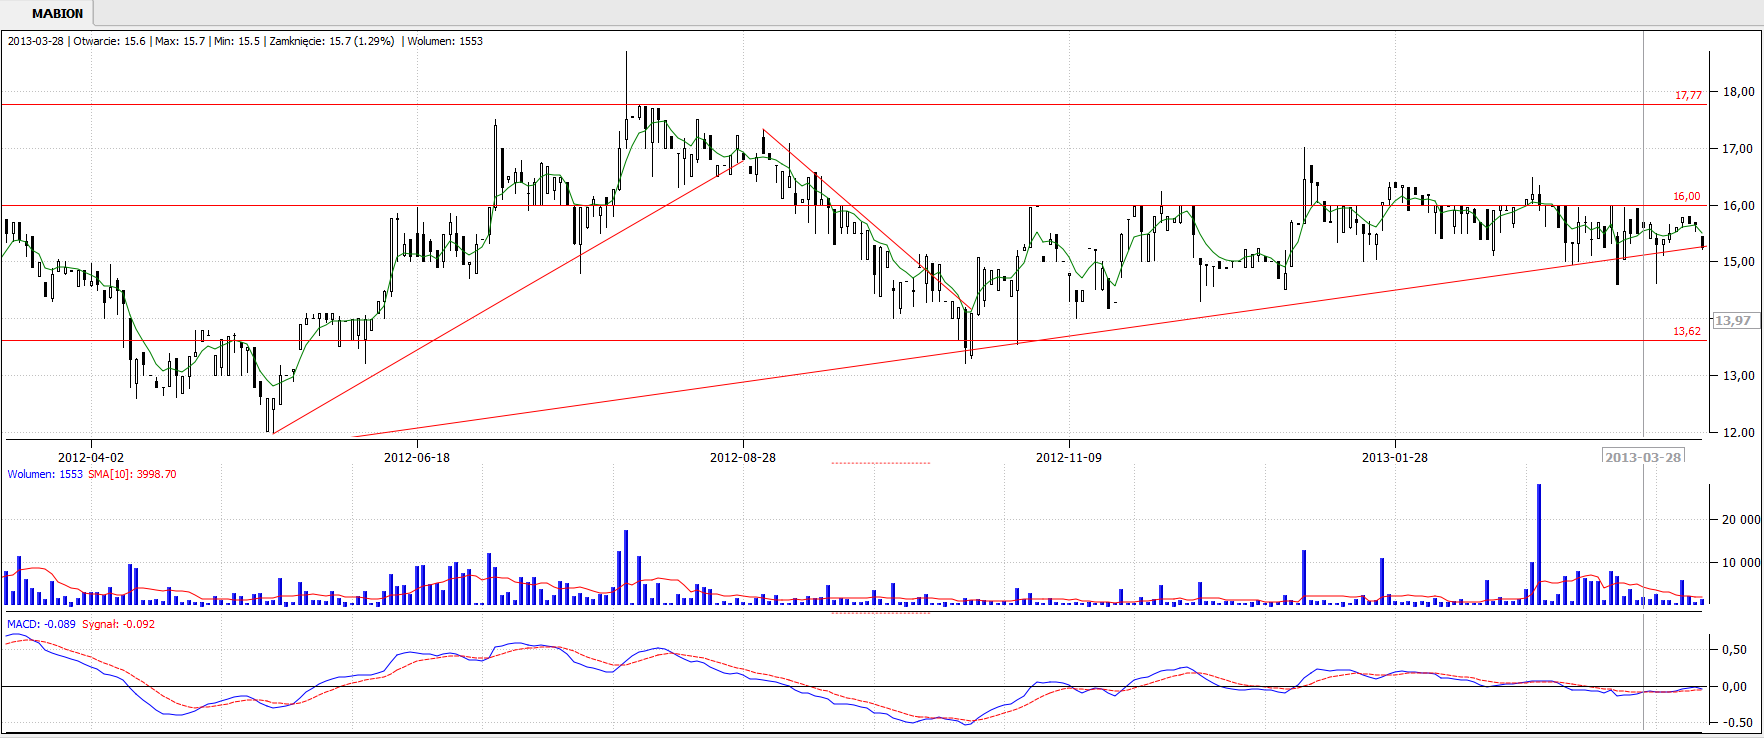
Task: Click the 12,00 price axis label
Action: pyautogui.click(x=1738, y=432)
